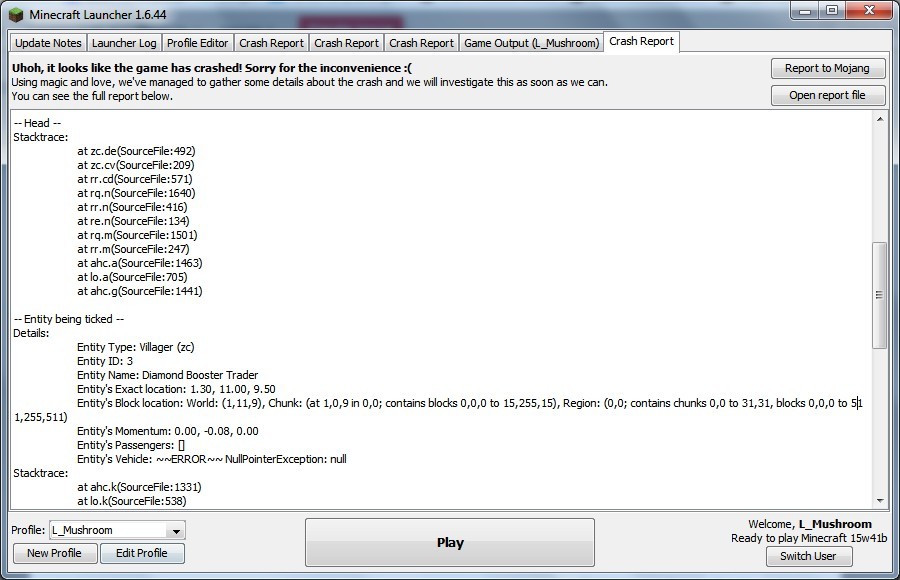This screenshot has width=900, height=580.
Task: Click the line 'at ahc.g(SourceFile:1441)'
Action: pyautogui.click(x=139, y=291)
